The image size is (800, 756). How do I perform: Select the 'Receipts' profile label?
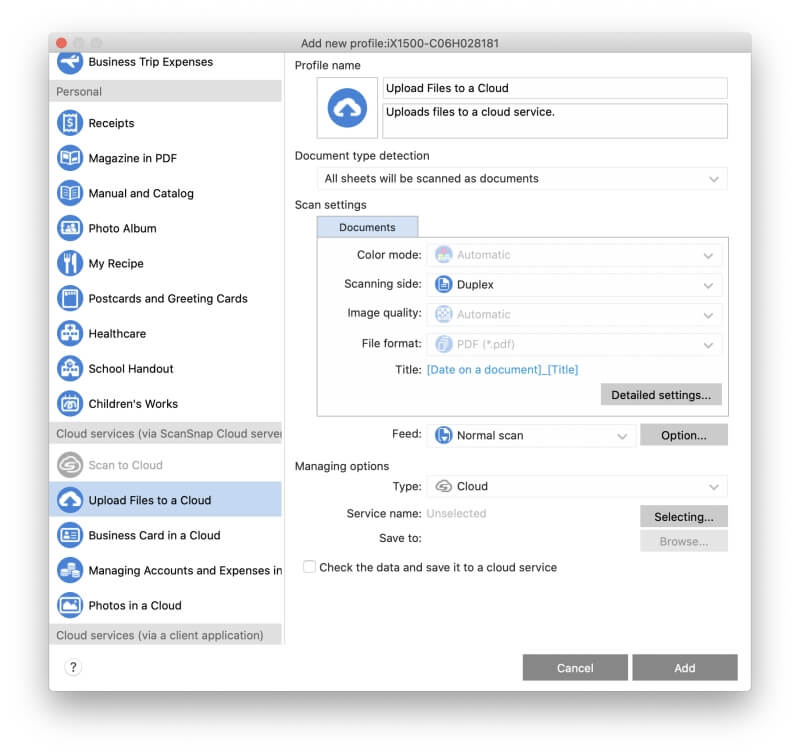pyautogui.click(x=111, y=123)
